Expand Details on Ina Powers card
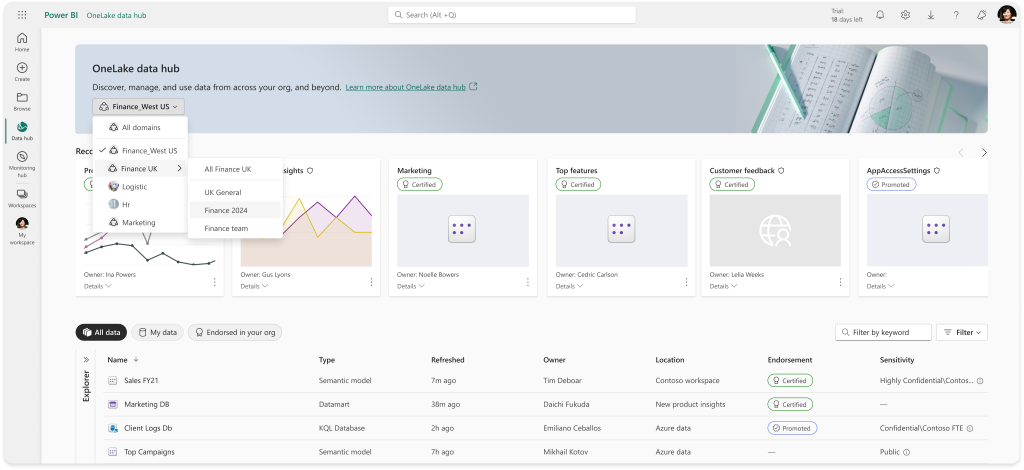Image resolution: width=1024 pixels, height=470 pixels. 98,286
